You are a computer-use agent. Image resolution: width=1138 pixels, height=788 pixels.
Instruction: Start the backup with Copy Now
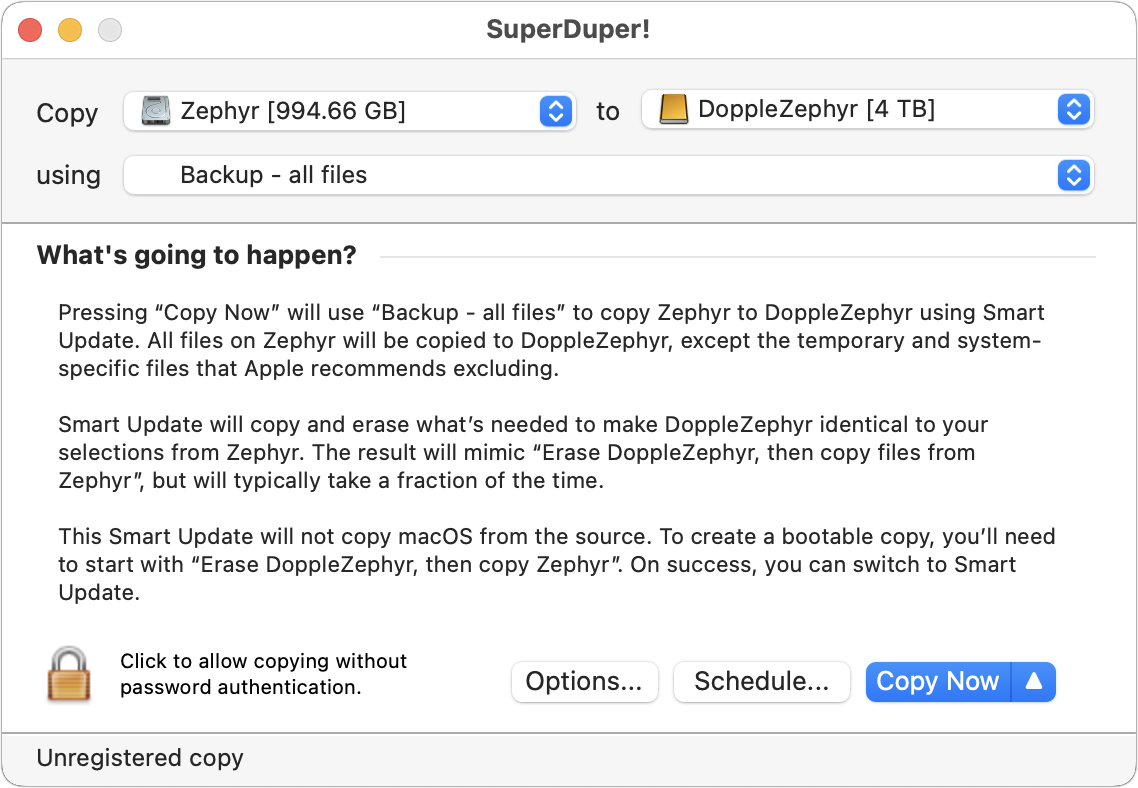(938, 681)
